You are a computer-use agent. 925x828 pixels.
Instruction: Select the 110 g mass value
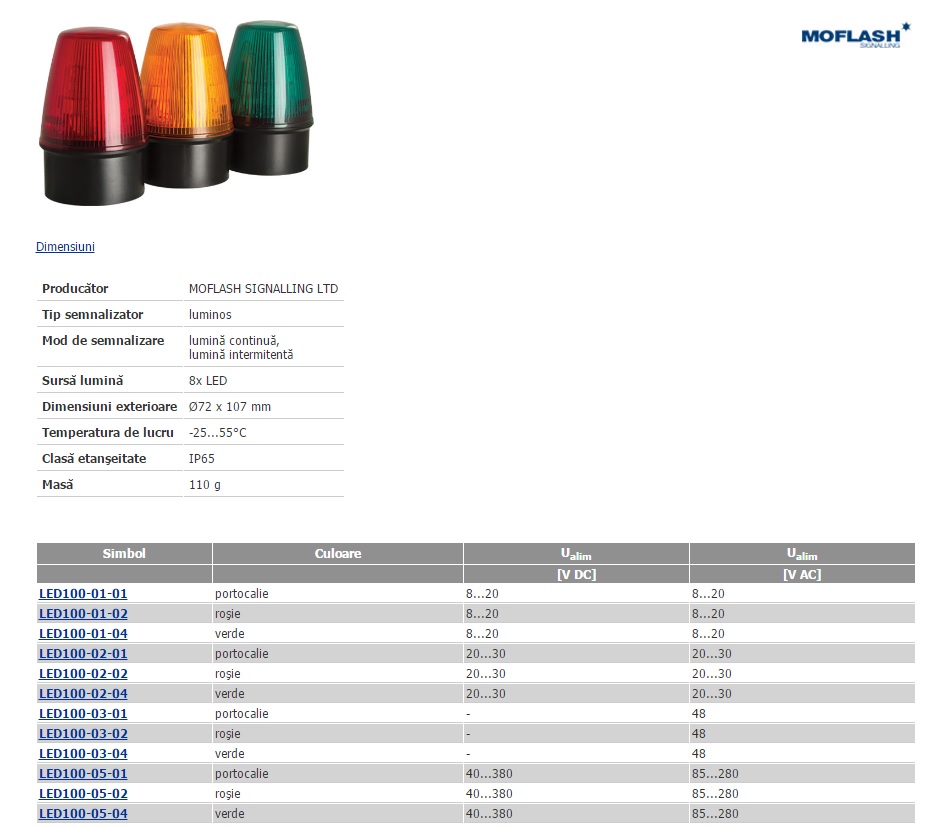(x=205, y=484)
